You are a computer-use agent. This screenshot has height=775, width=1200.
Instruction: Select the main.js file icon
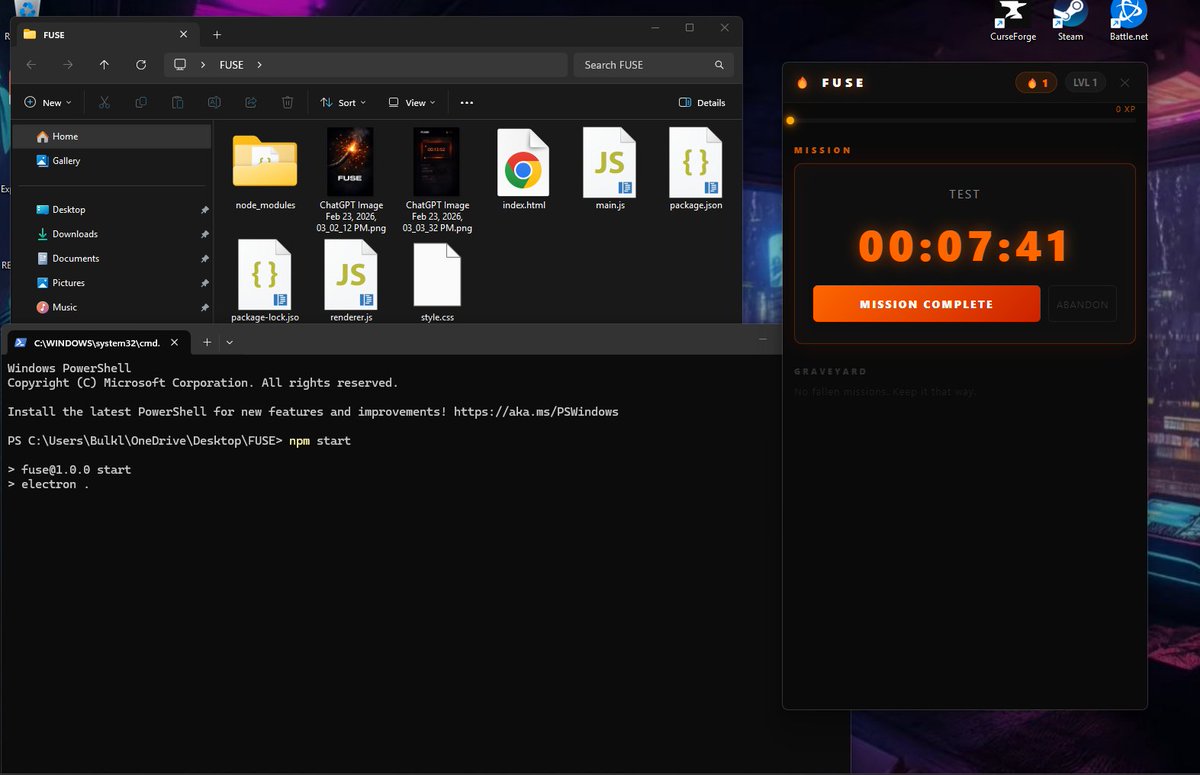pyautogui.click(x=609, y=162)
